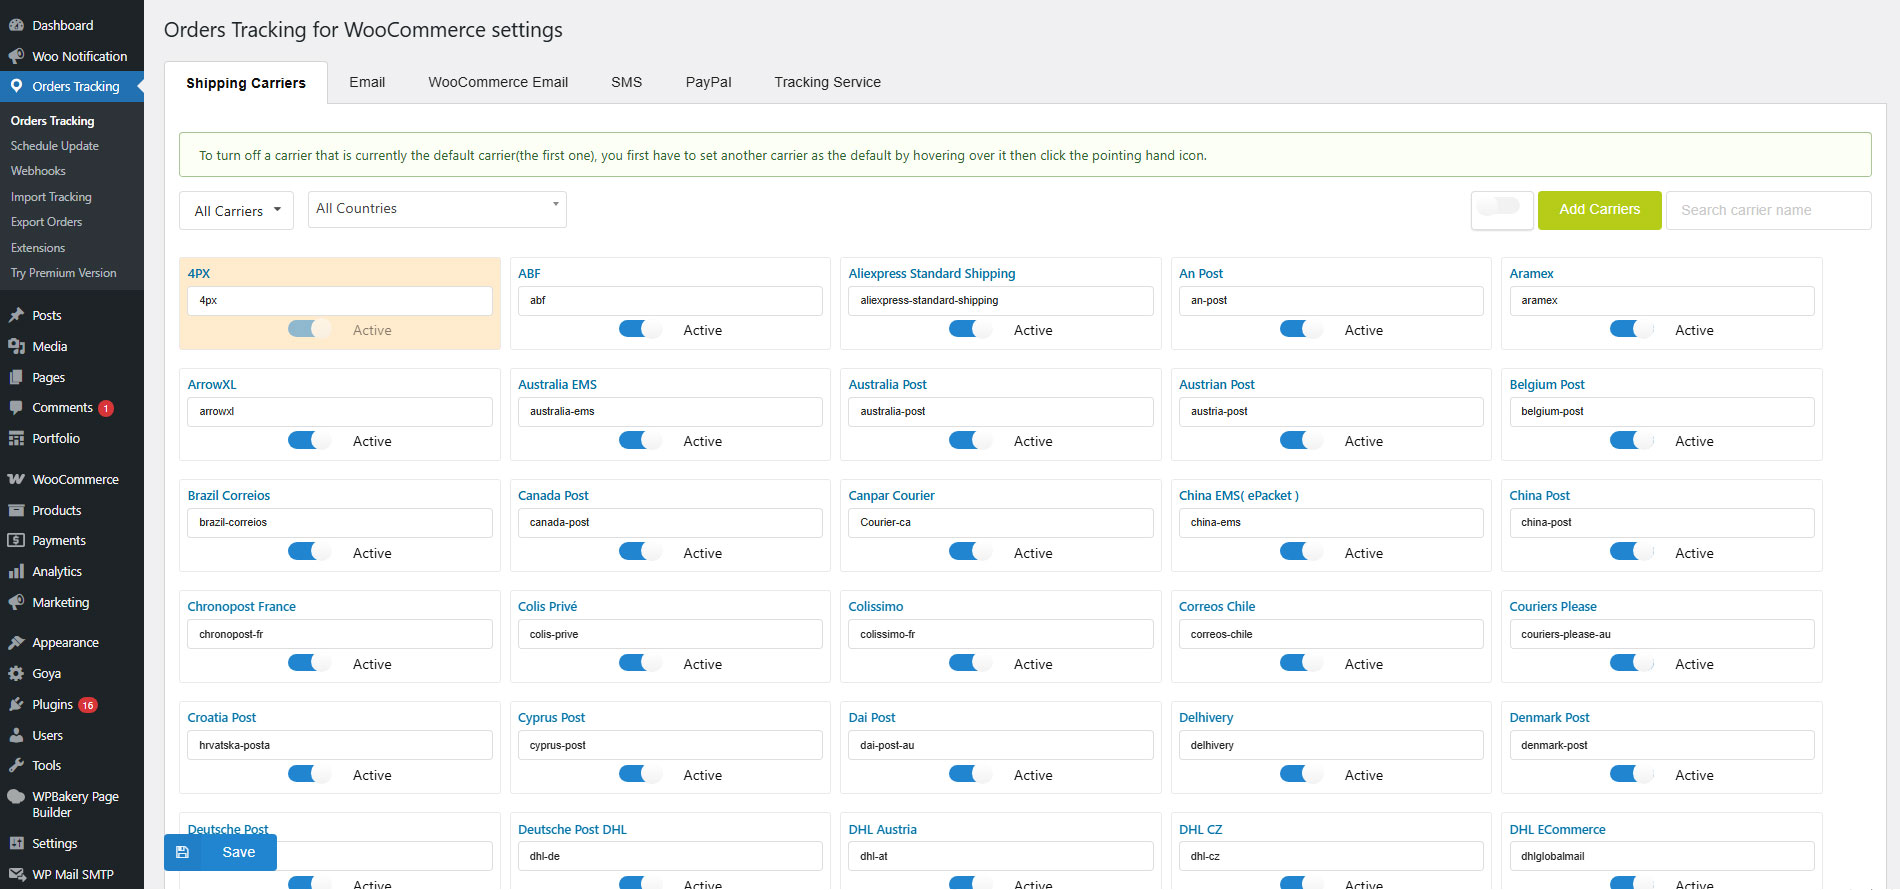The height and width of the screenshot is (890, 1900).
Task: Open the Export Orders link
Action: click(46, 222)
